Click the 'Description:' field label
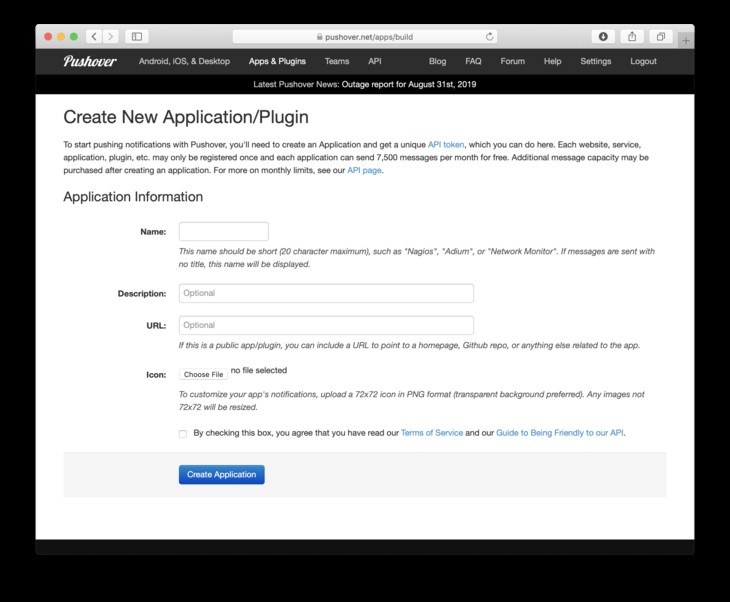Viewport: 730px width, 602px height. [x=142, y=293]
